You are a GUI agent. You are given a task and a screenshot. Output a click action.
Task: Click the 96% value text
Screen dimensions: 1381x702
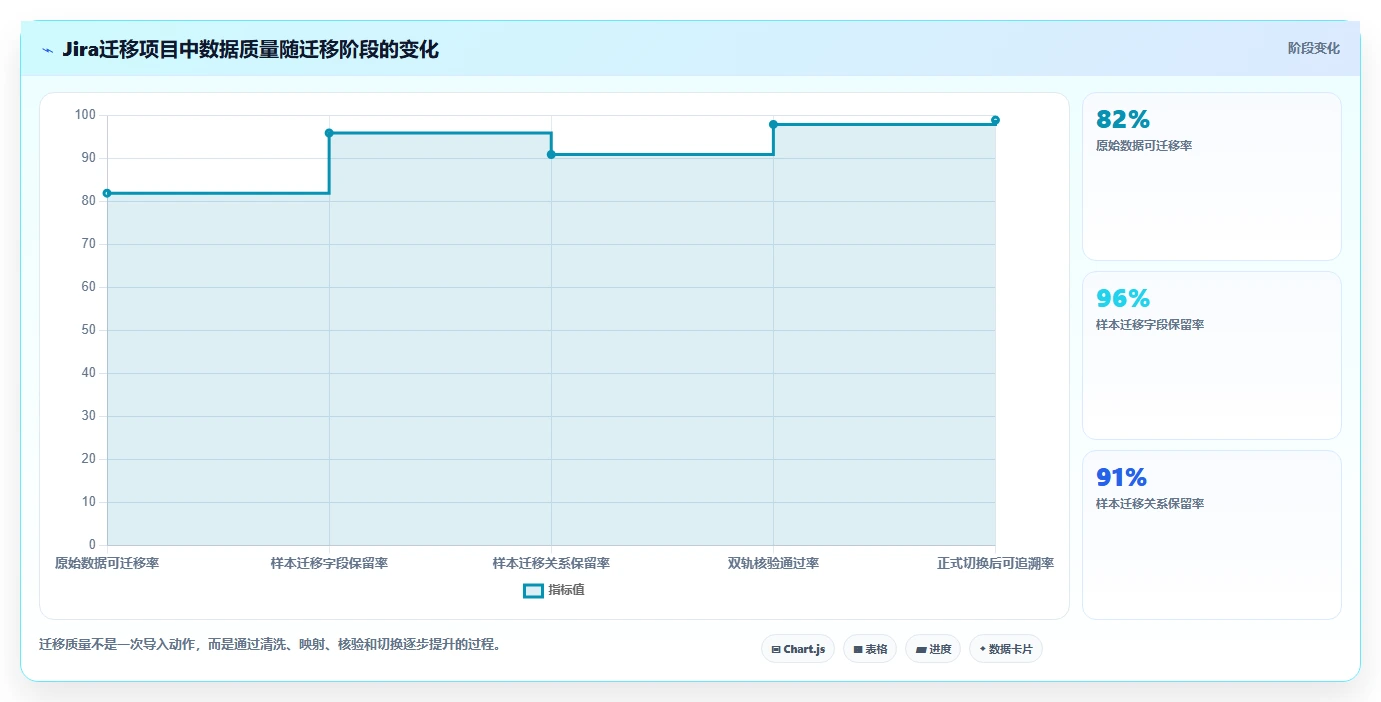[1123, 299]
